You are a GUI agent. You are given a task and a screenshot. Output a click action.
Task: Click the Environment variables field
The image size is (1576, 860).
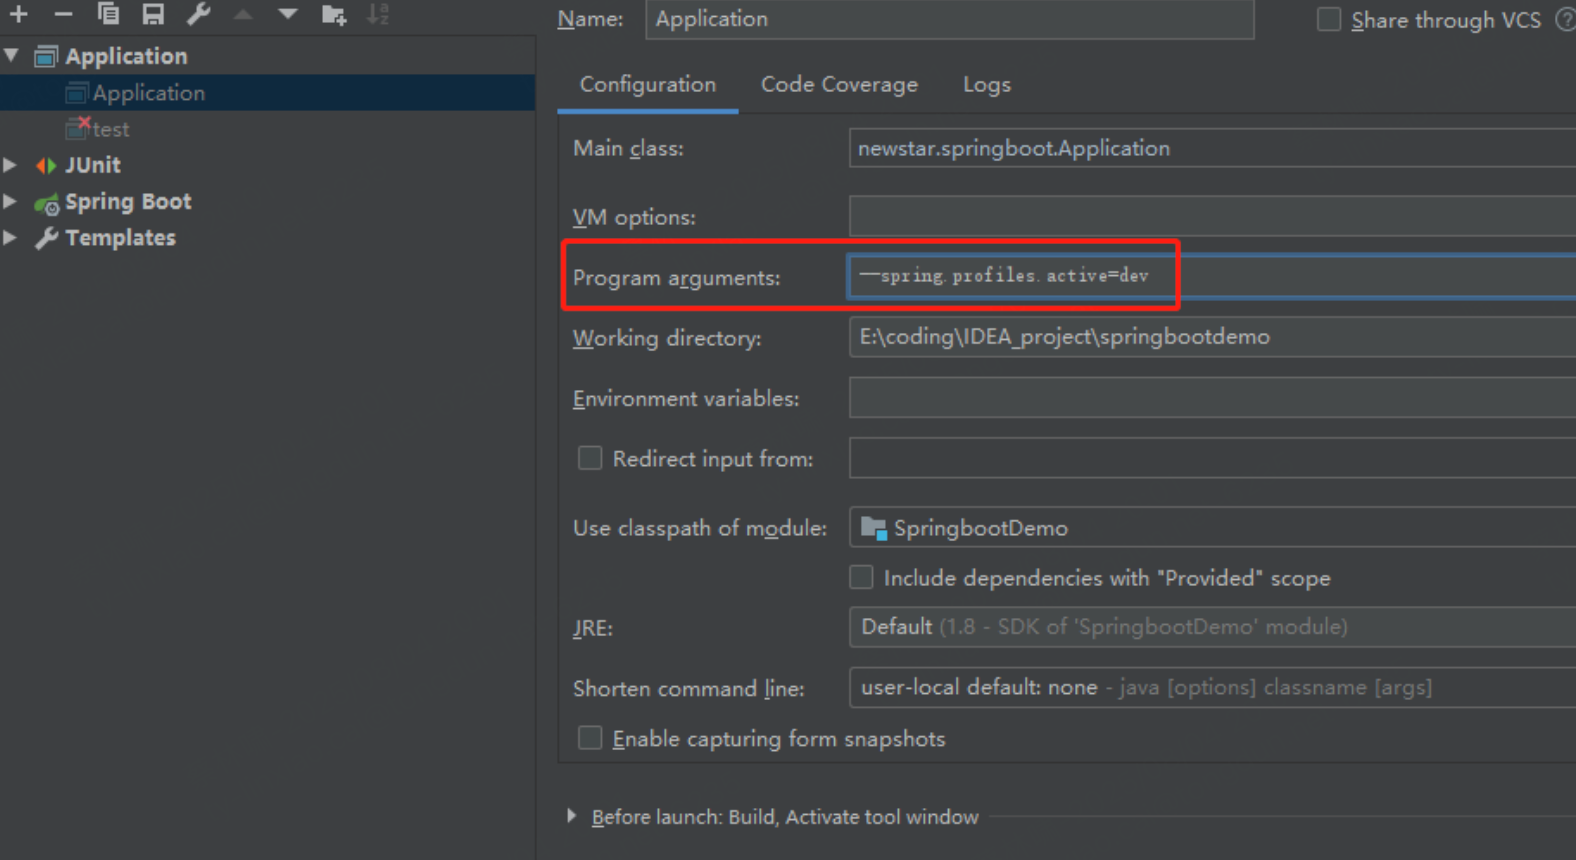pos(1212,397)
